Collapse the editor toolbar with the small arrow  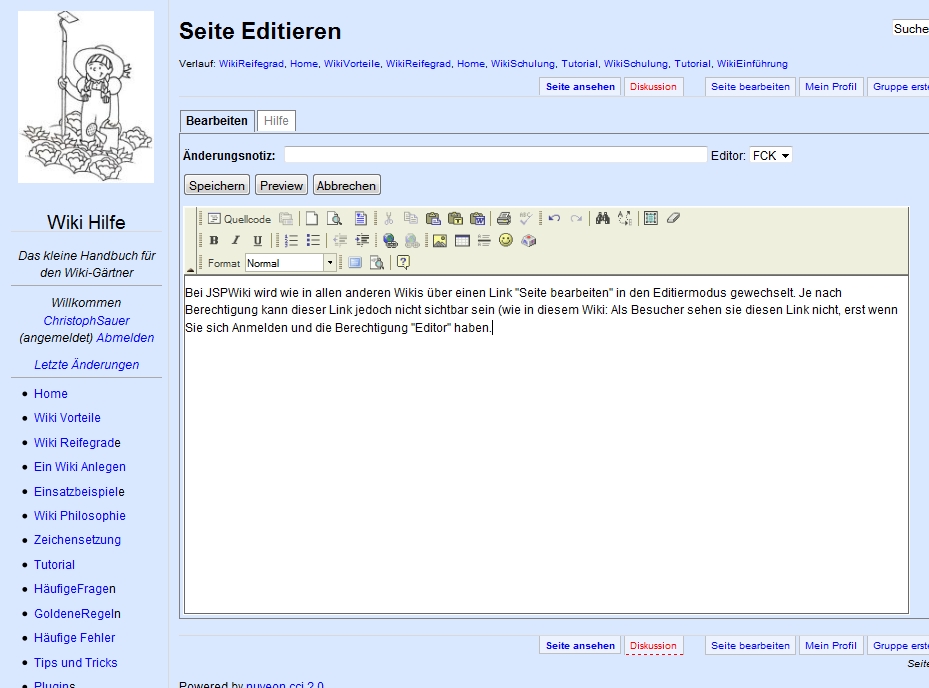pyautogui.click(x=191, y=270)
